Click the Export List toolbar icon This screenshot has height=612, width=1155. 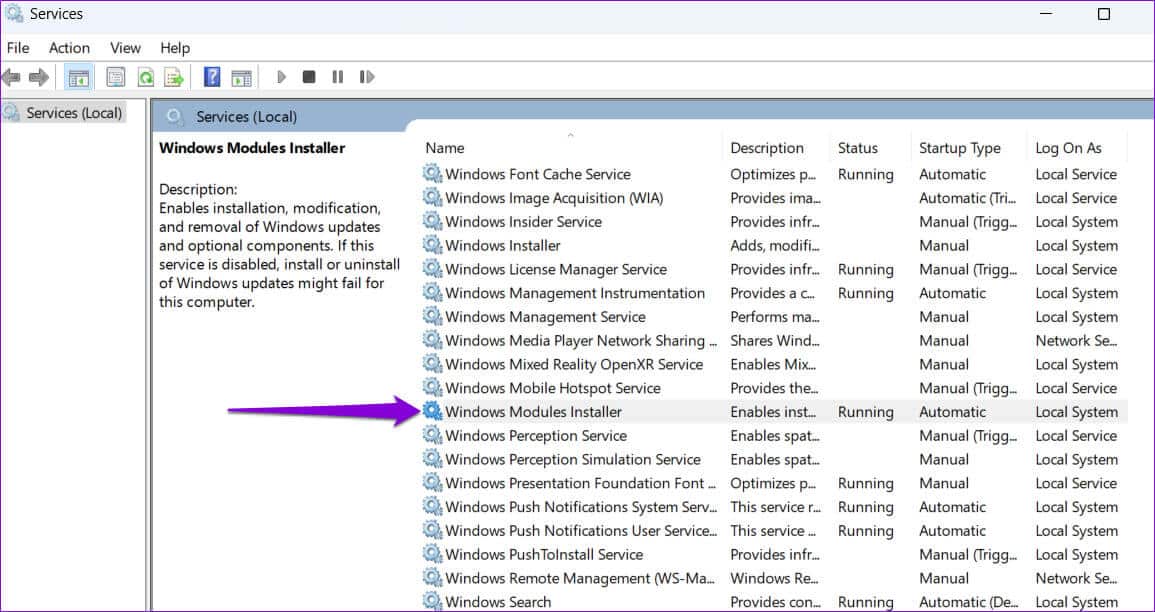point(173,77)
